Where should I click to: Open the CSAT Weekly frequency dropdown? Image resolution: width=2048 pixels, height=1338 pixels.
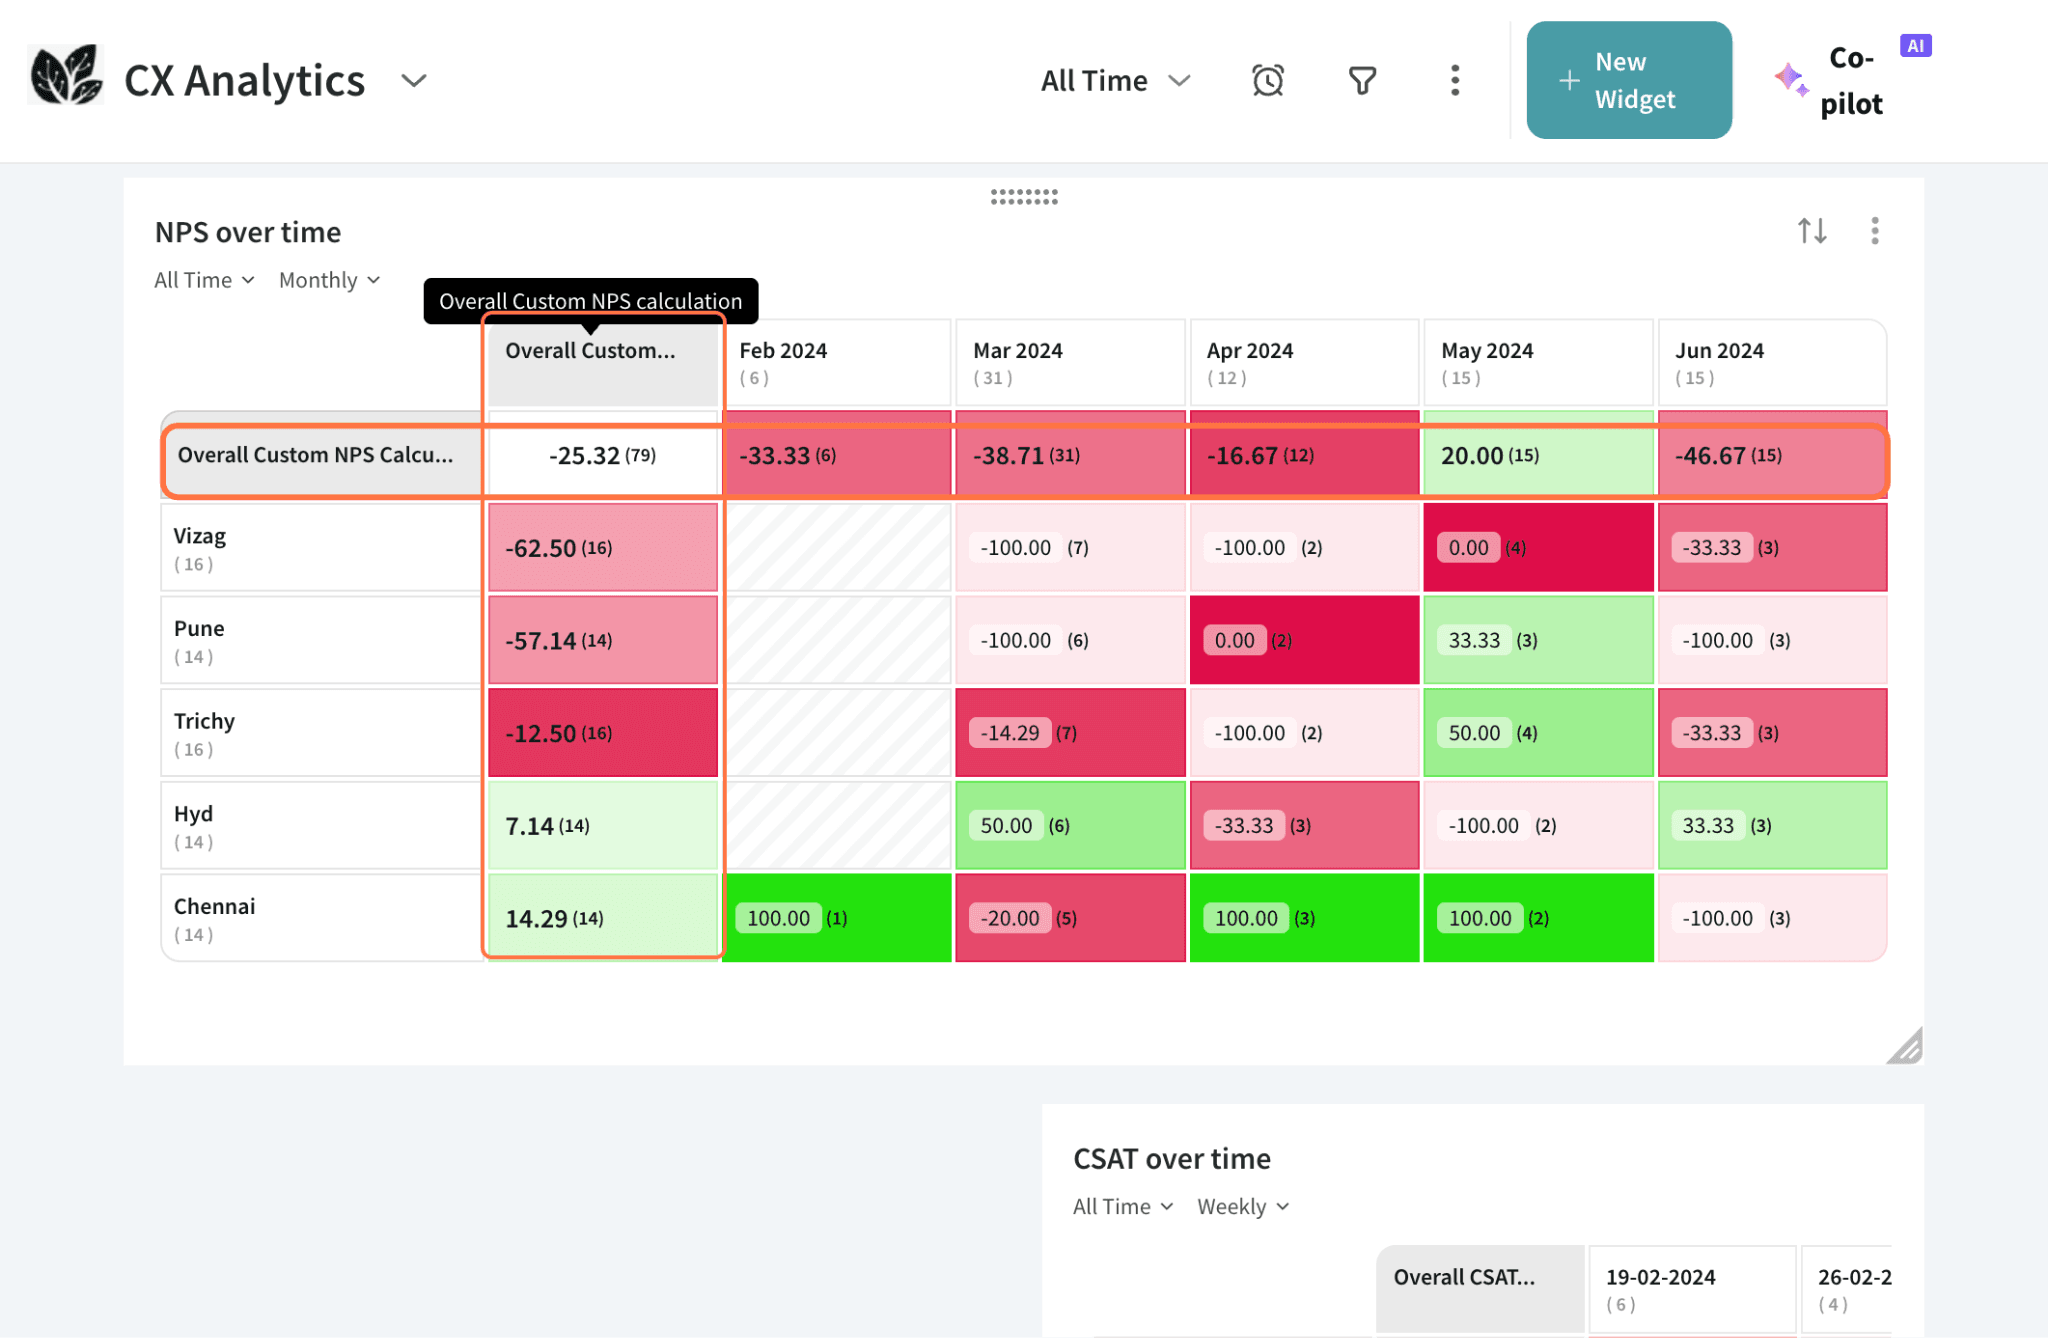(x=1243, y=1207)
